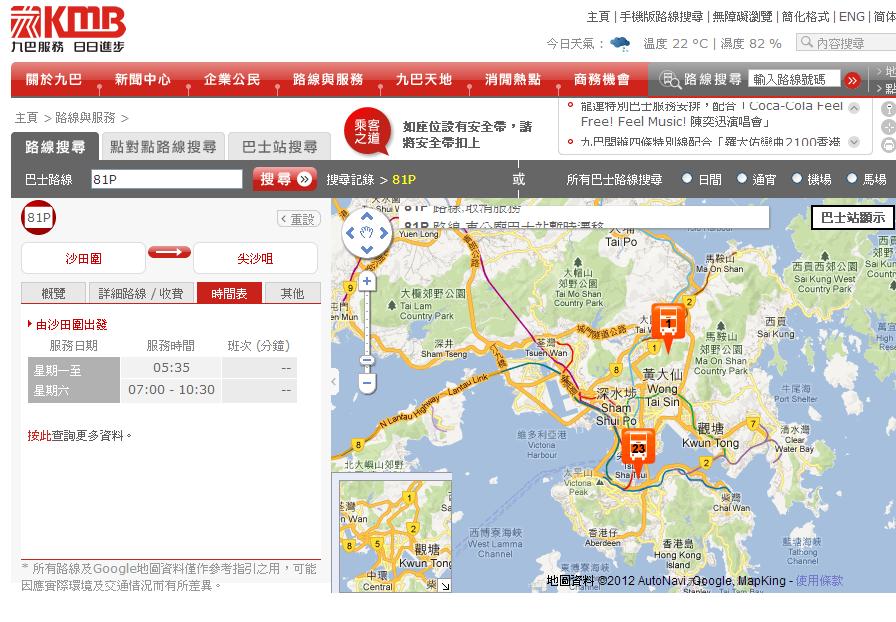The height and width of the screenshot is (622, 896).
Task: Click the red 搜尋 button
Action: click(285, 179)
